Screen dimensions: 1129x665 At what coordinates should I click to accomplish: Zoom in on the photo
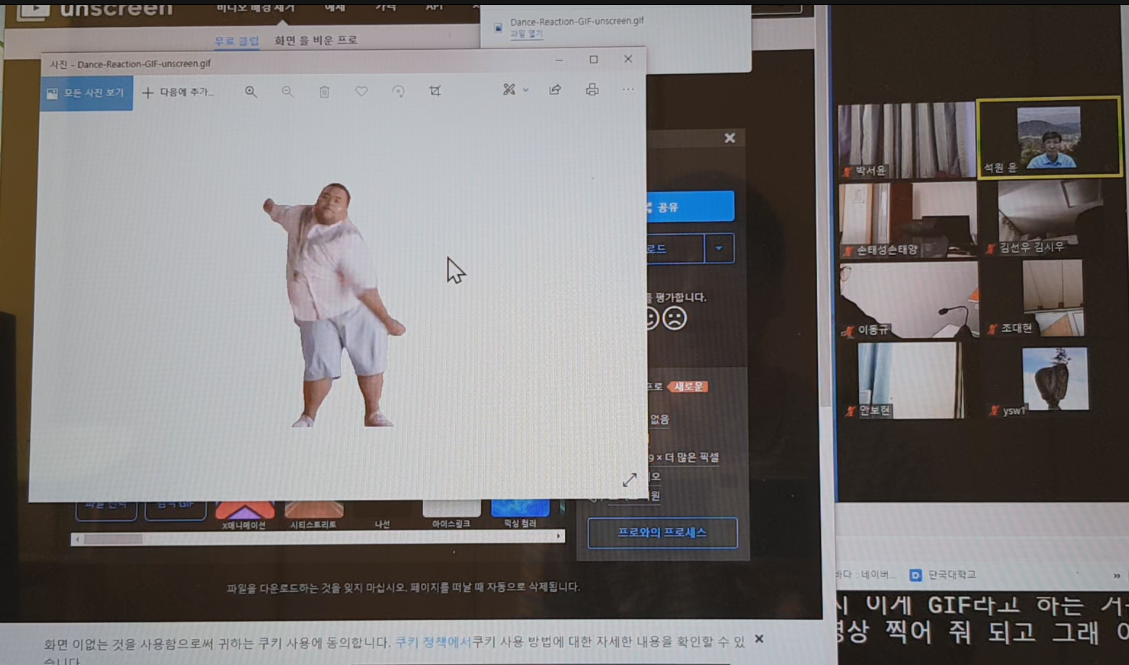[251, 91]
